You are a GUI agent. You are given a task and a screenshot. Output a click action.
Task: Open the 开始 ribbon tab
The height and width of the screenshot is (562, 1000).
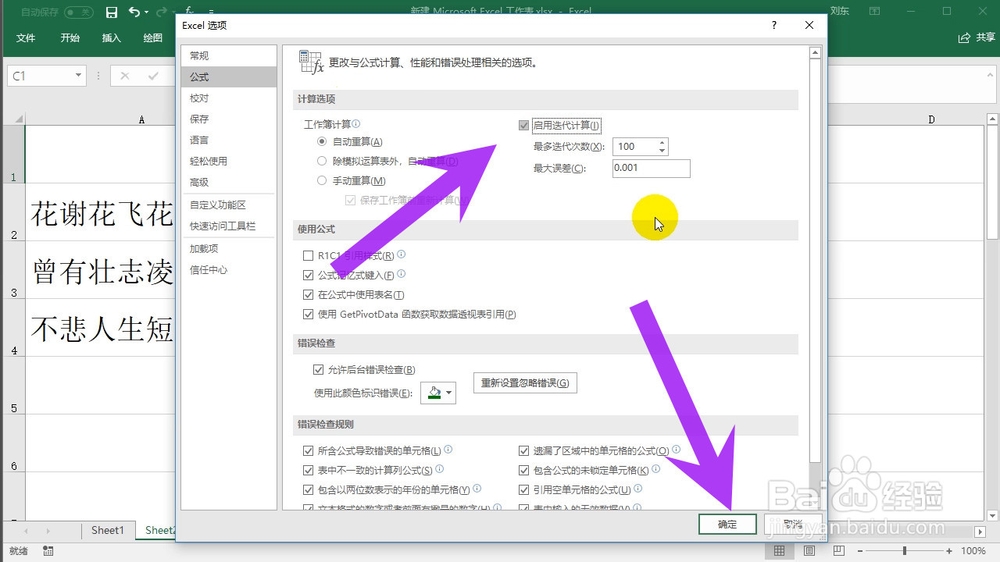[x=70, y=38]
